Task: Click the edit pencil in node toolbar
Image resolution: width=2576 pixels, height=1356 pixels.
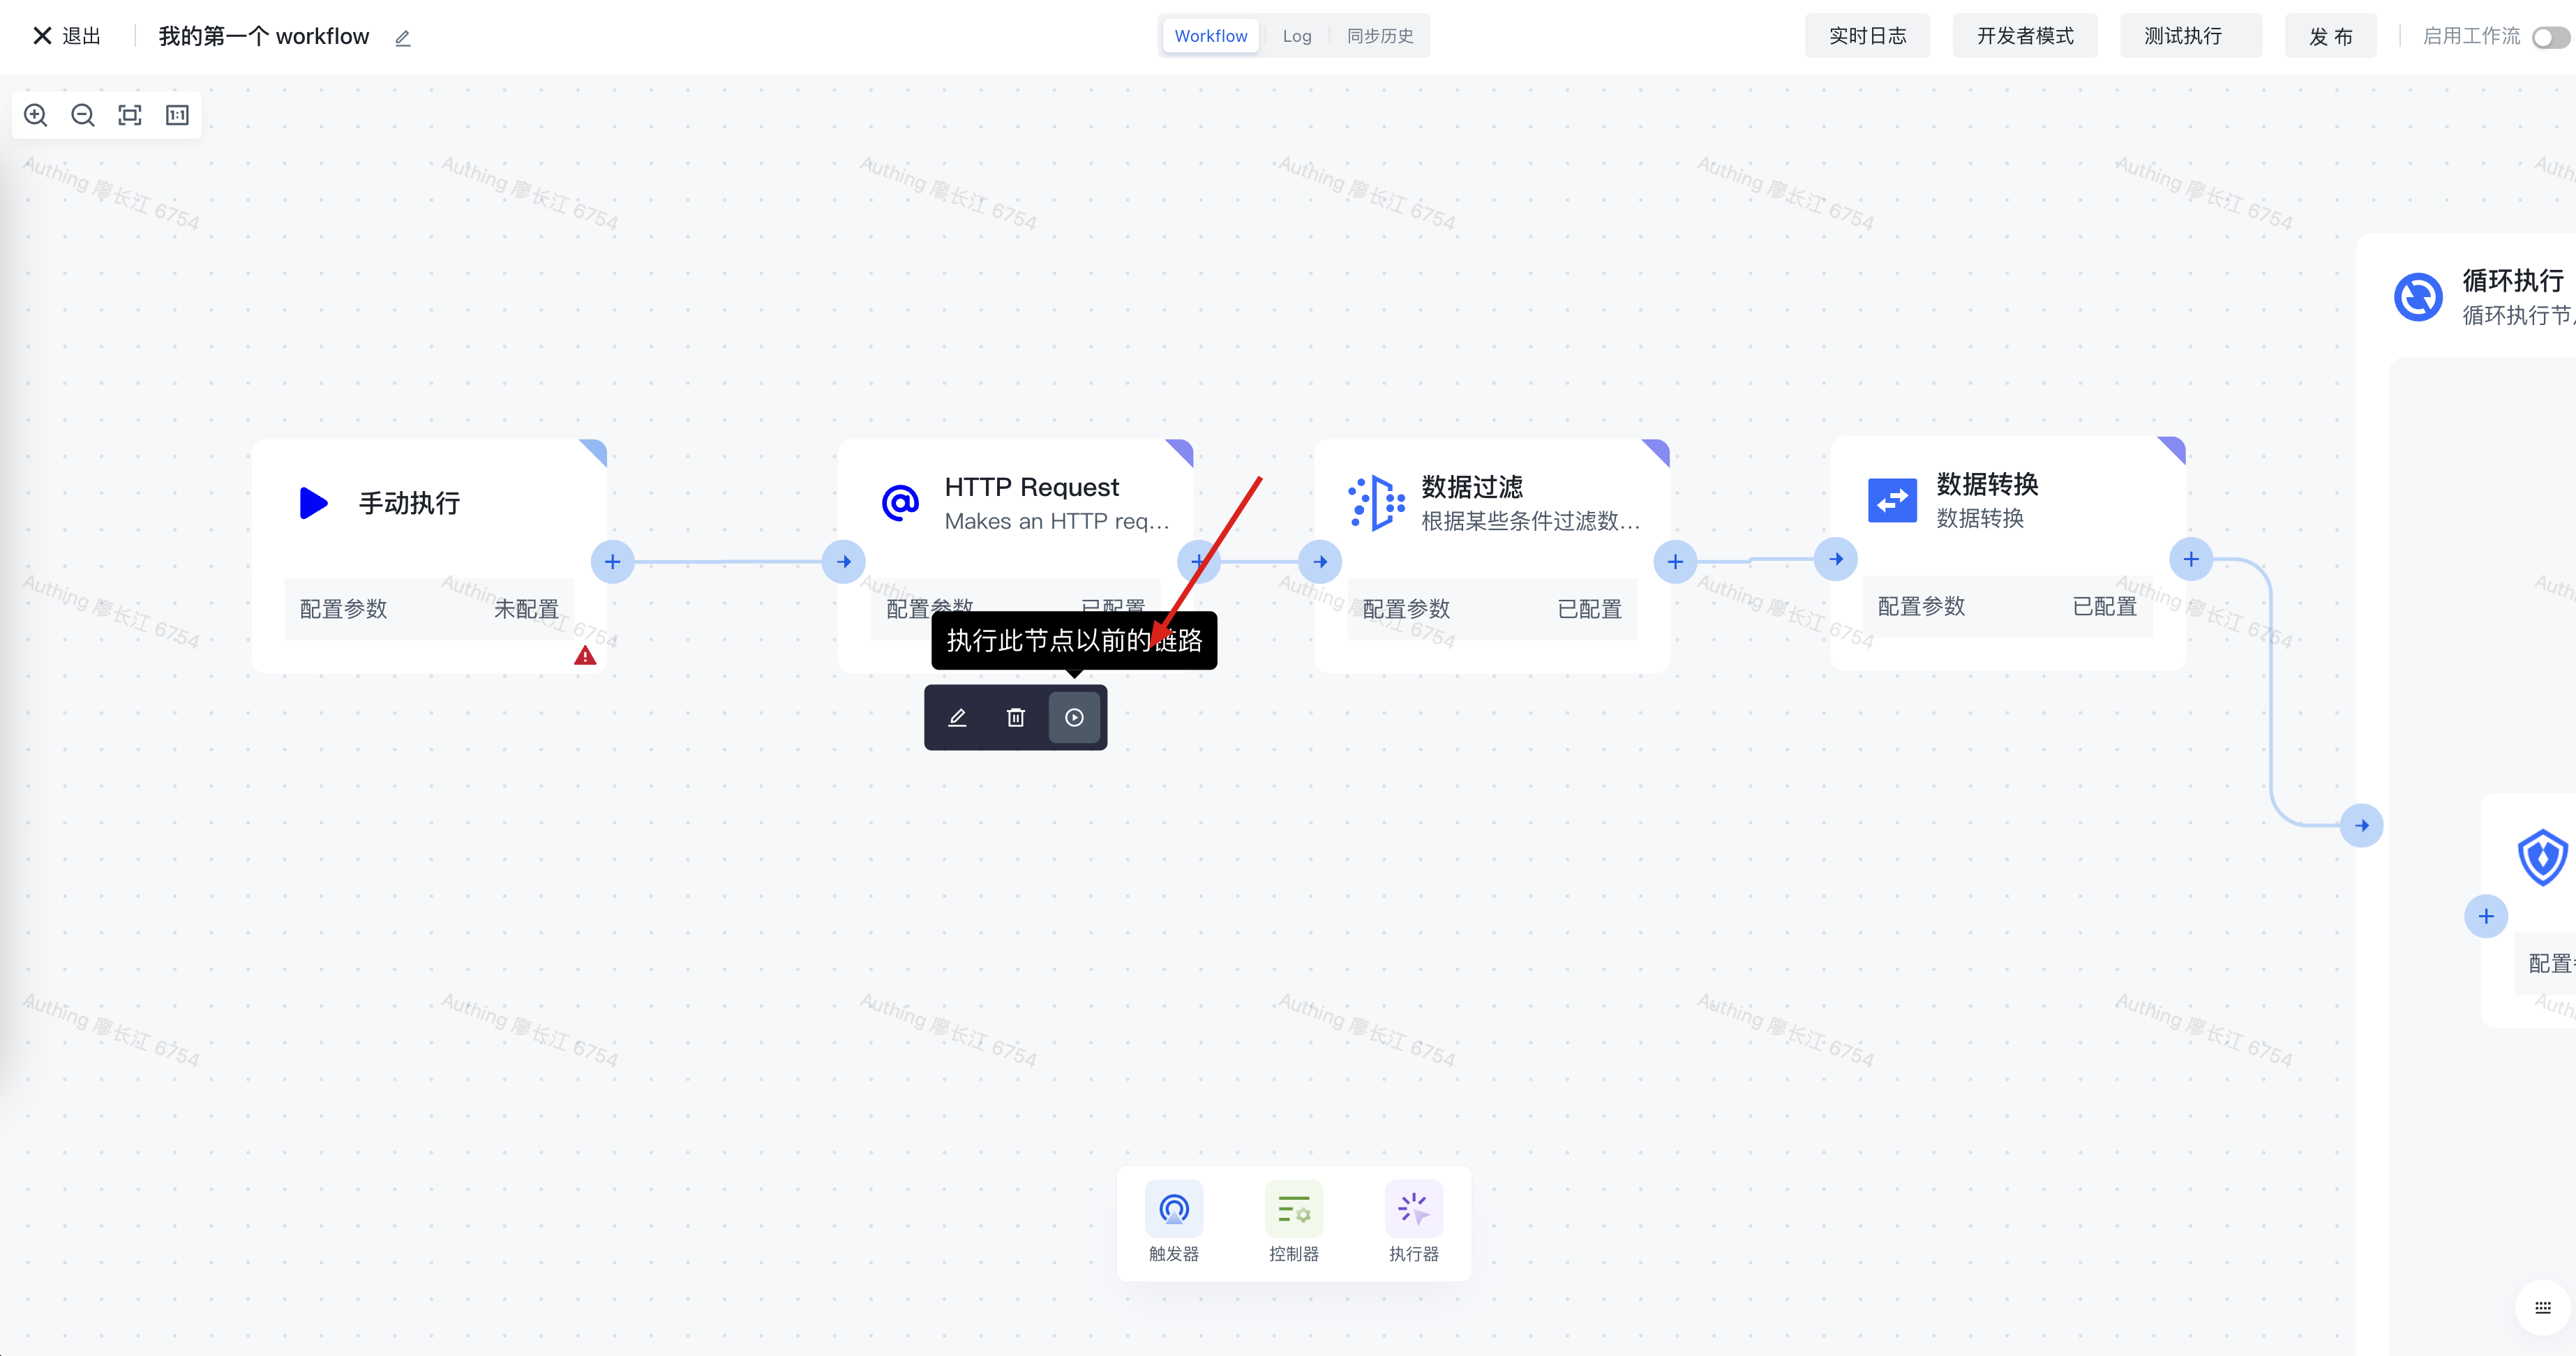Action: [957, 717]
